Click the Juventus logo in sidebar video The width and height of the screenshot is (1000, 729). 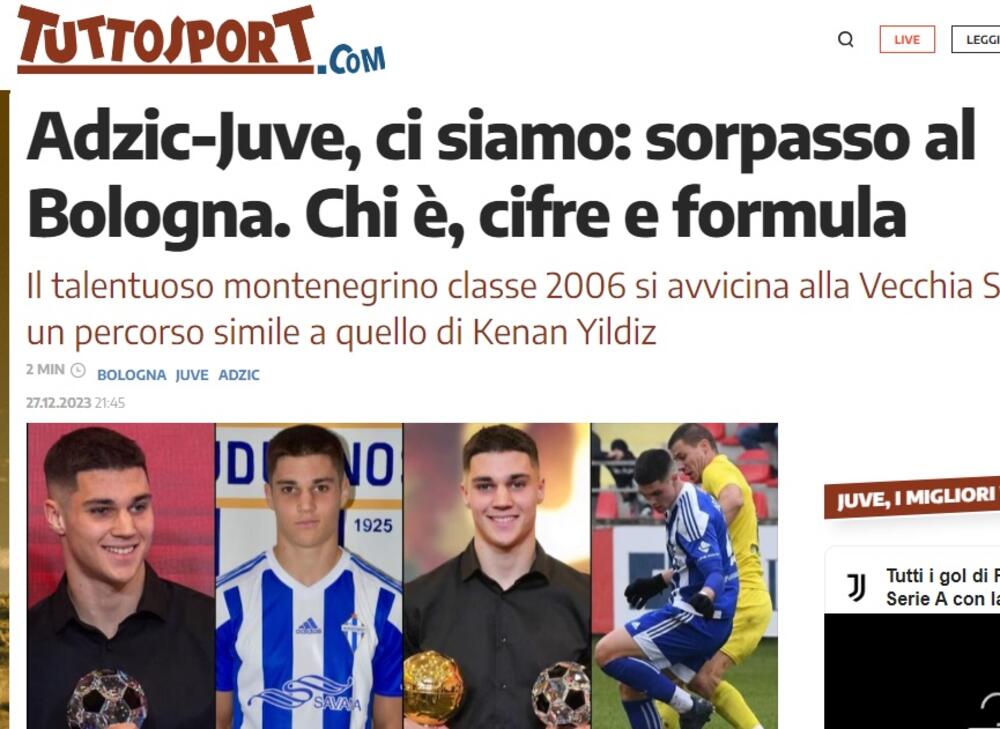coord(856,587)
